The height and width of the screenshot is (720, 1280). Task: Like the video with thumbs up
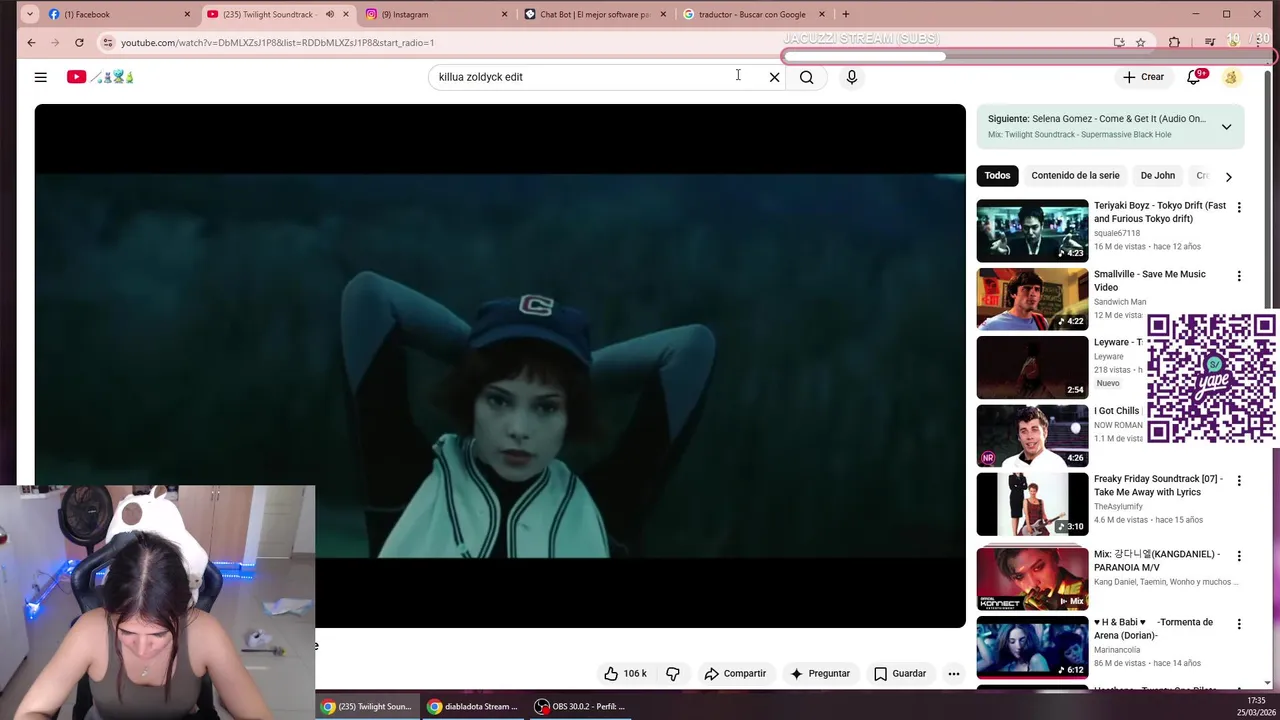point(624,674)
